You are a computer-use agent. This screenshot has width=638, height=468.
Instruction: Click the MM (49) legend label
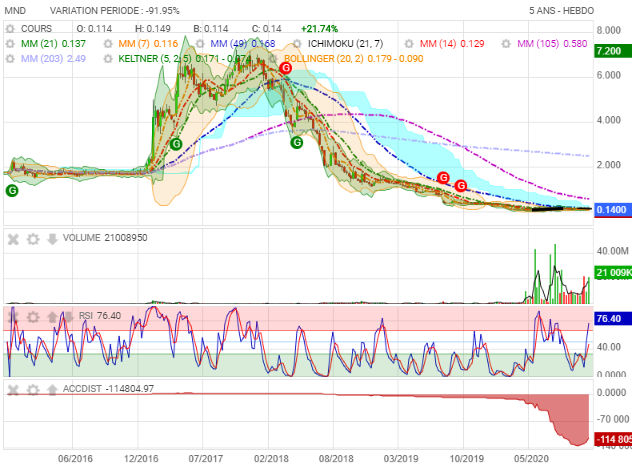coord(228,45)
